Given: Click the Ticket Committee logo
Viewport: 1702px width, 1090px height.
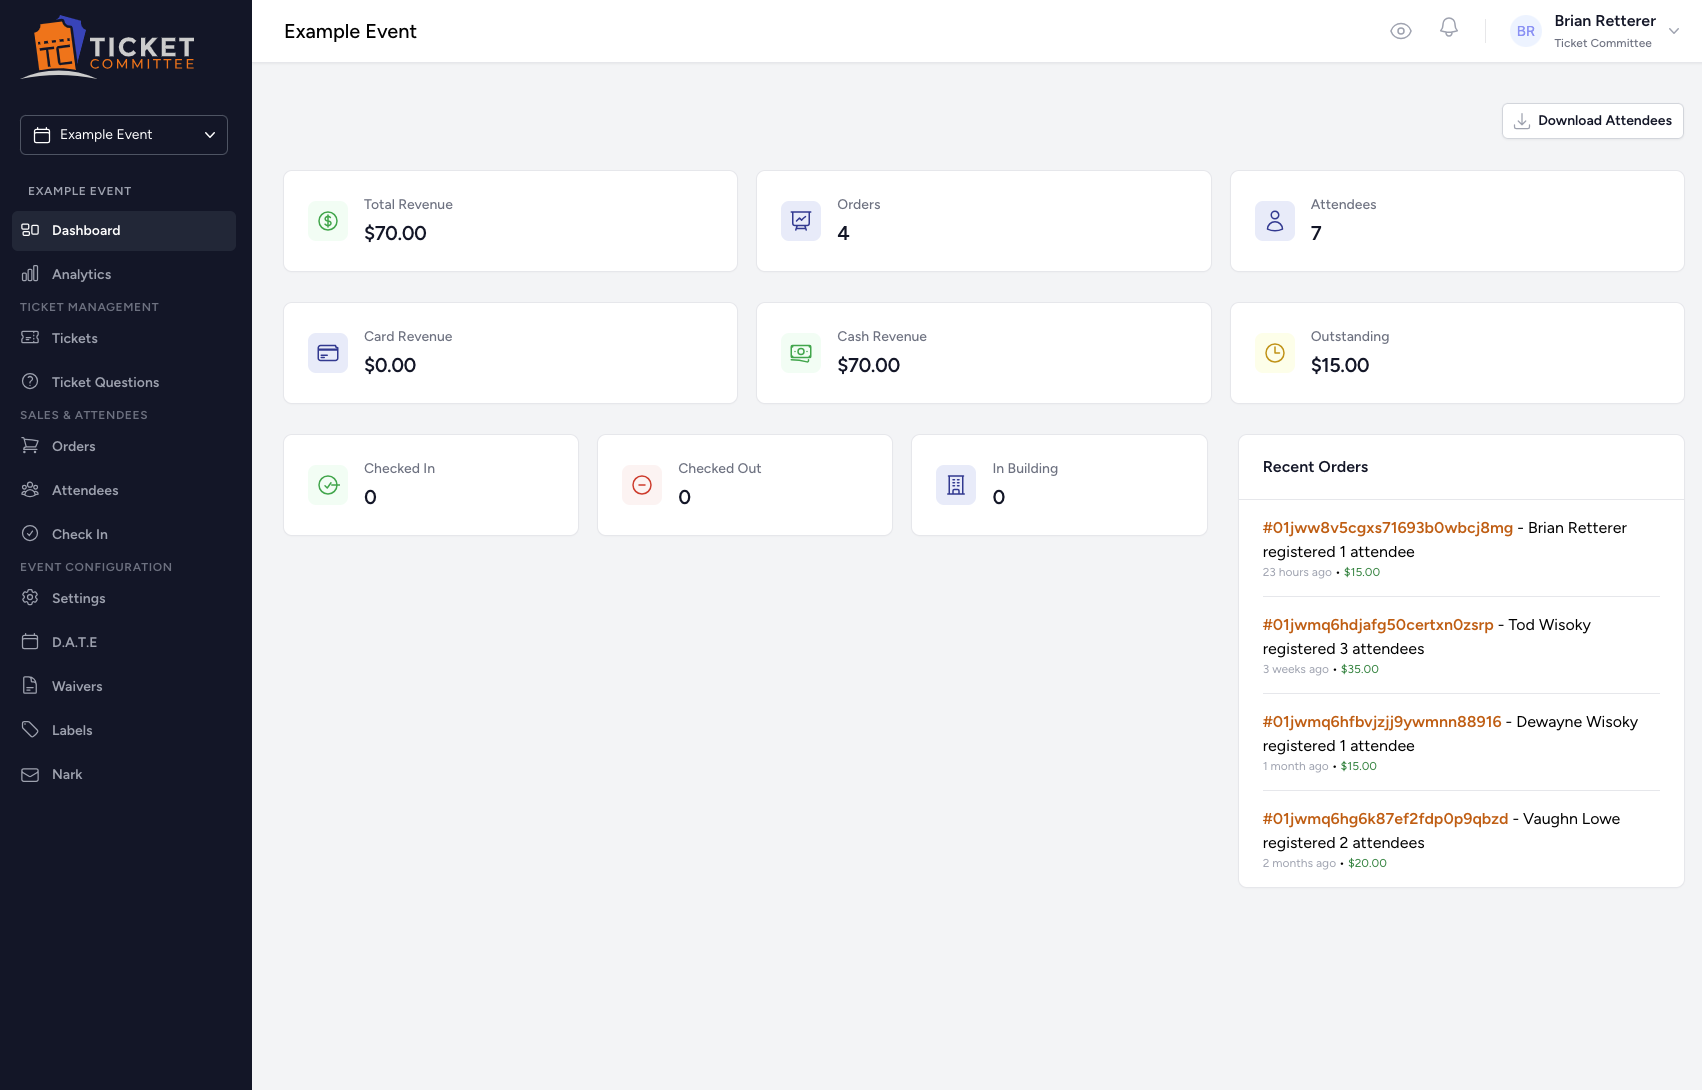Looking at the screenshot, I should (x=109, y=46).
